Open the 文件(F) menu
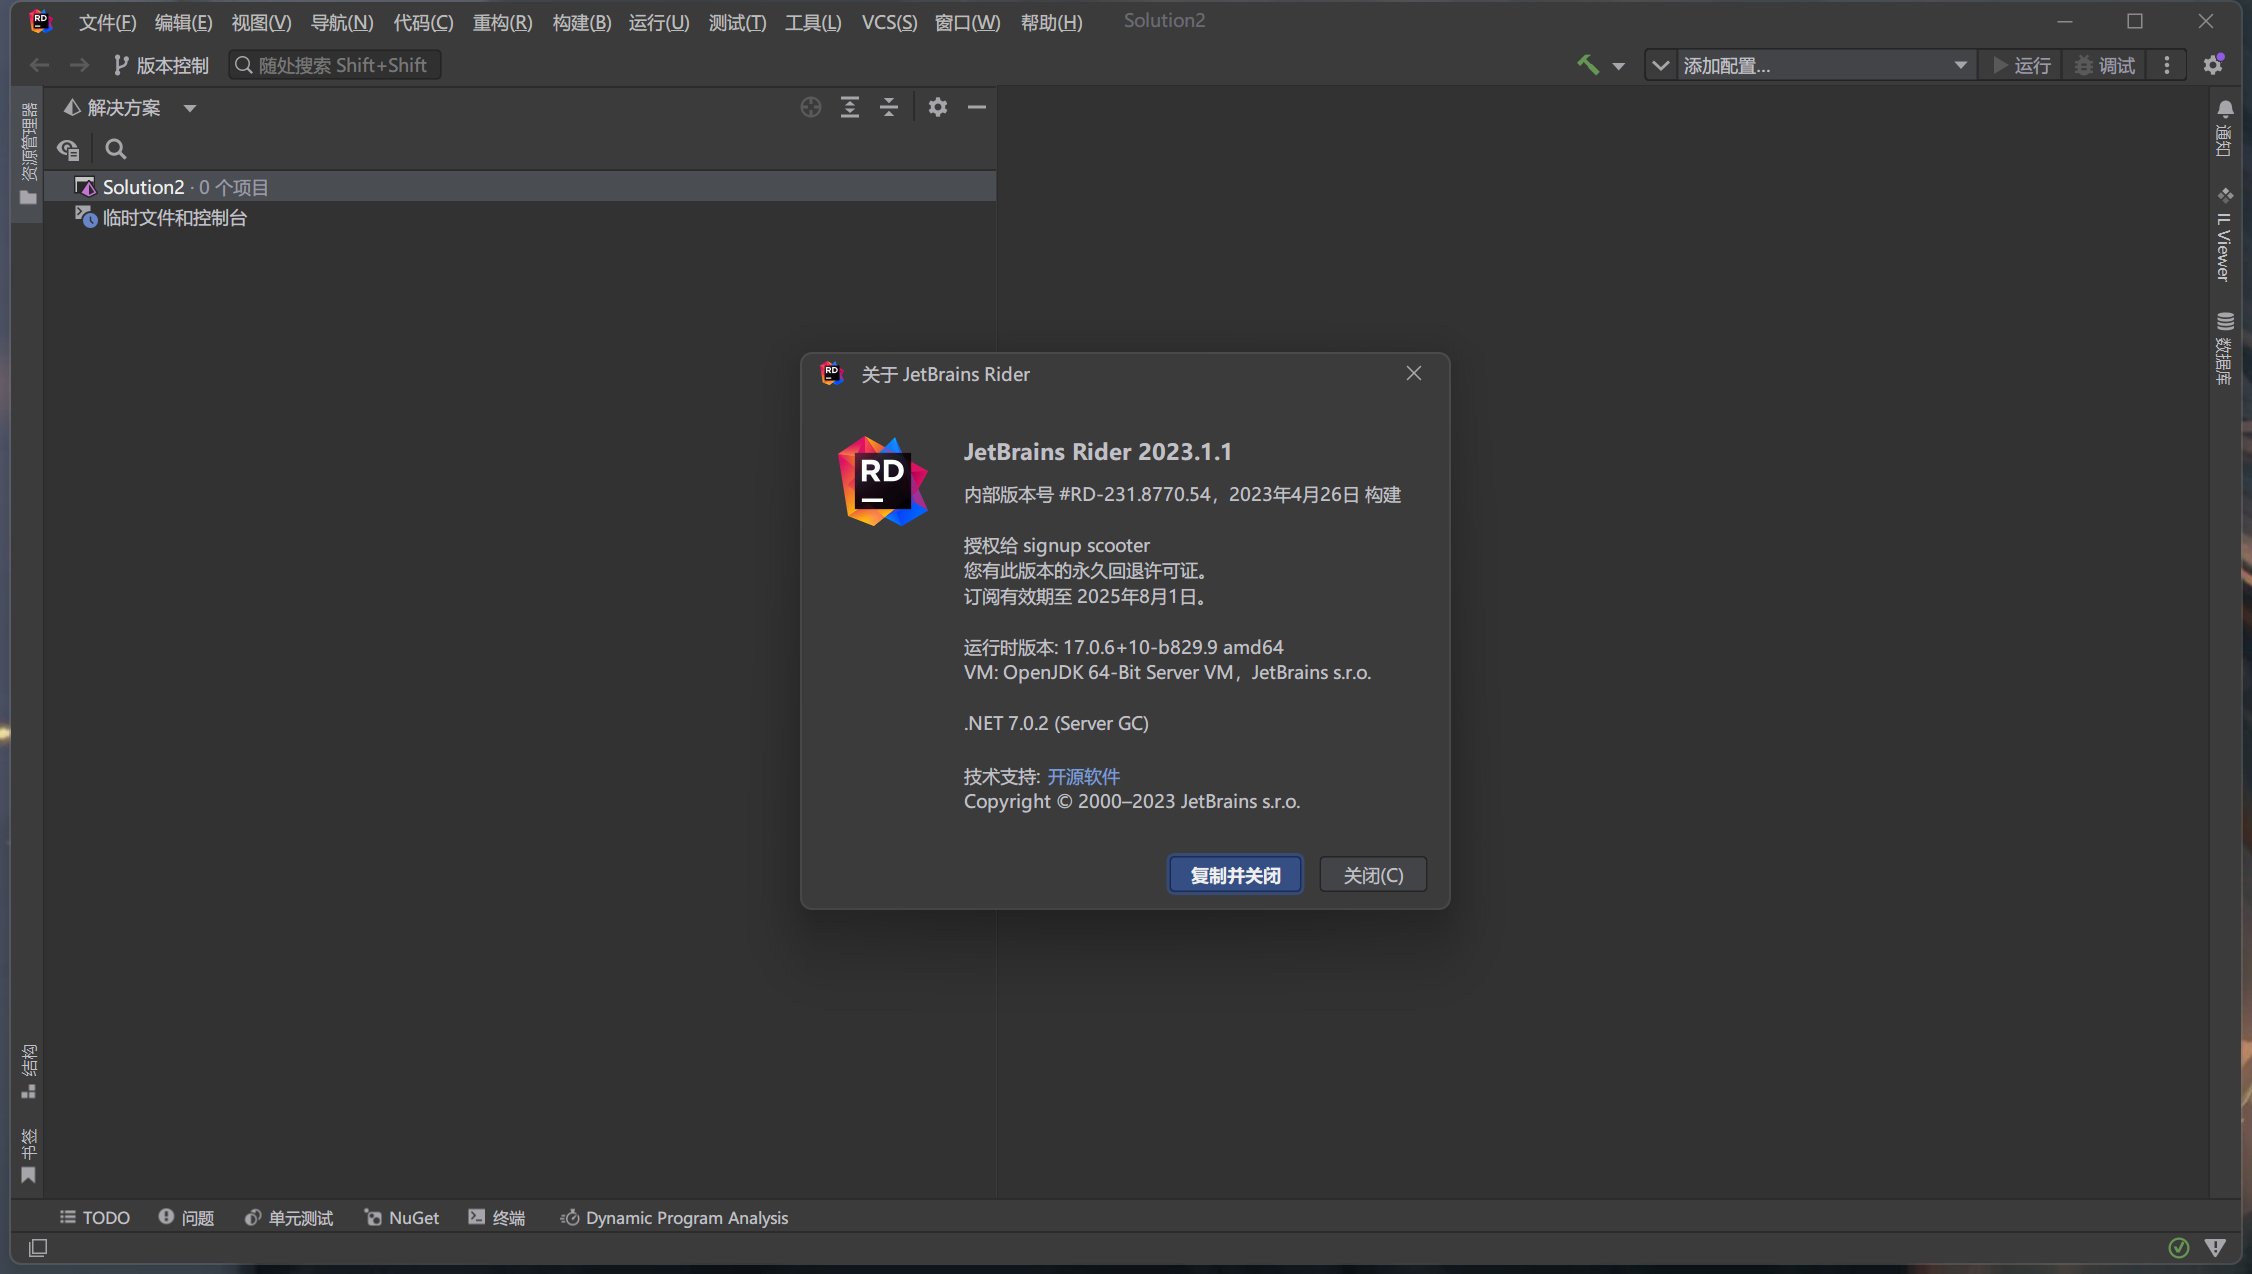The image size is (2252, 1274). (x=107, y=22)
